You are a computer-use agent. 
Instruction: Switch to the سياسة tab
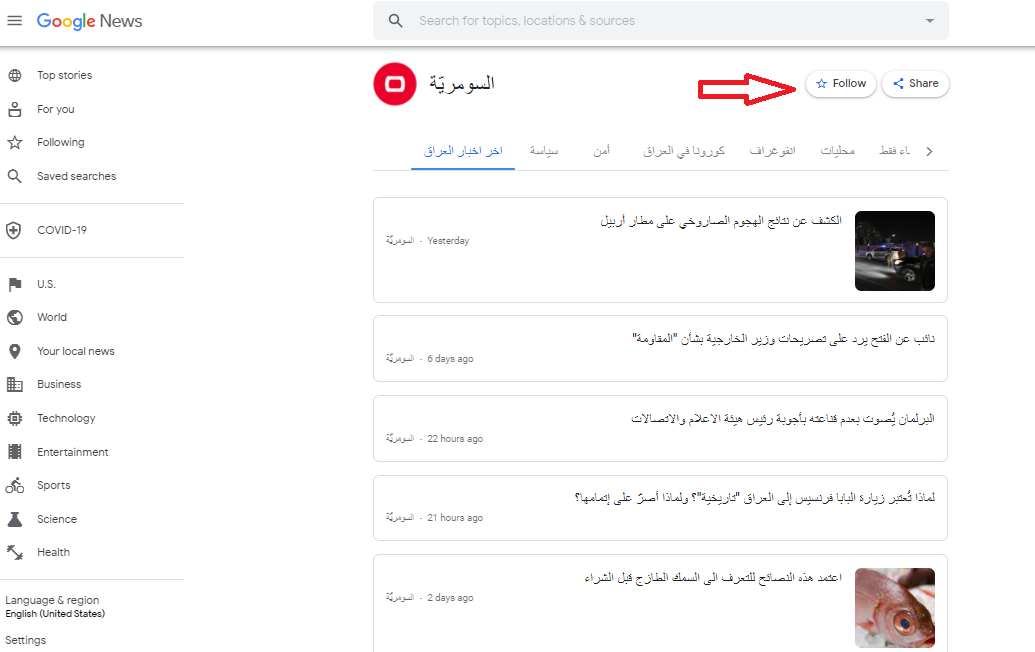[544, 151]
